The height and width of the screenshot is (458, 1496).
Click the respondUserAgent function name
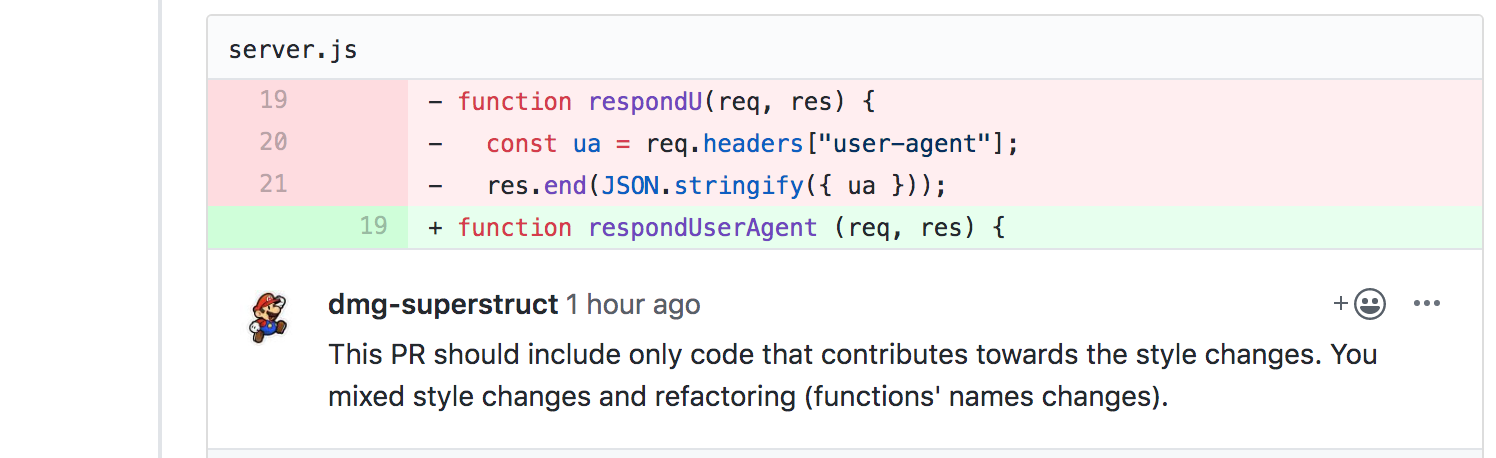point(703,227)
